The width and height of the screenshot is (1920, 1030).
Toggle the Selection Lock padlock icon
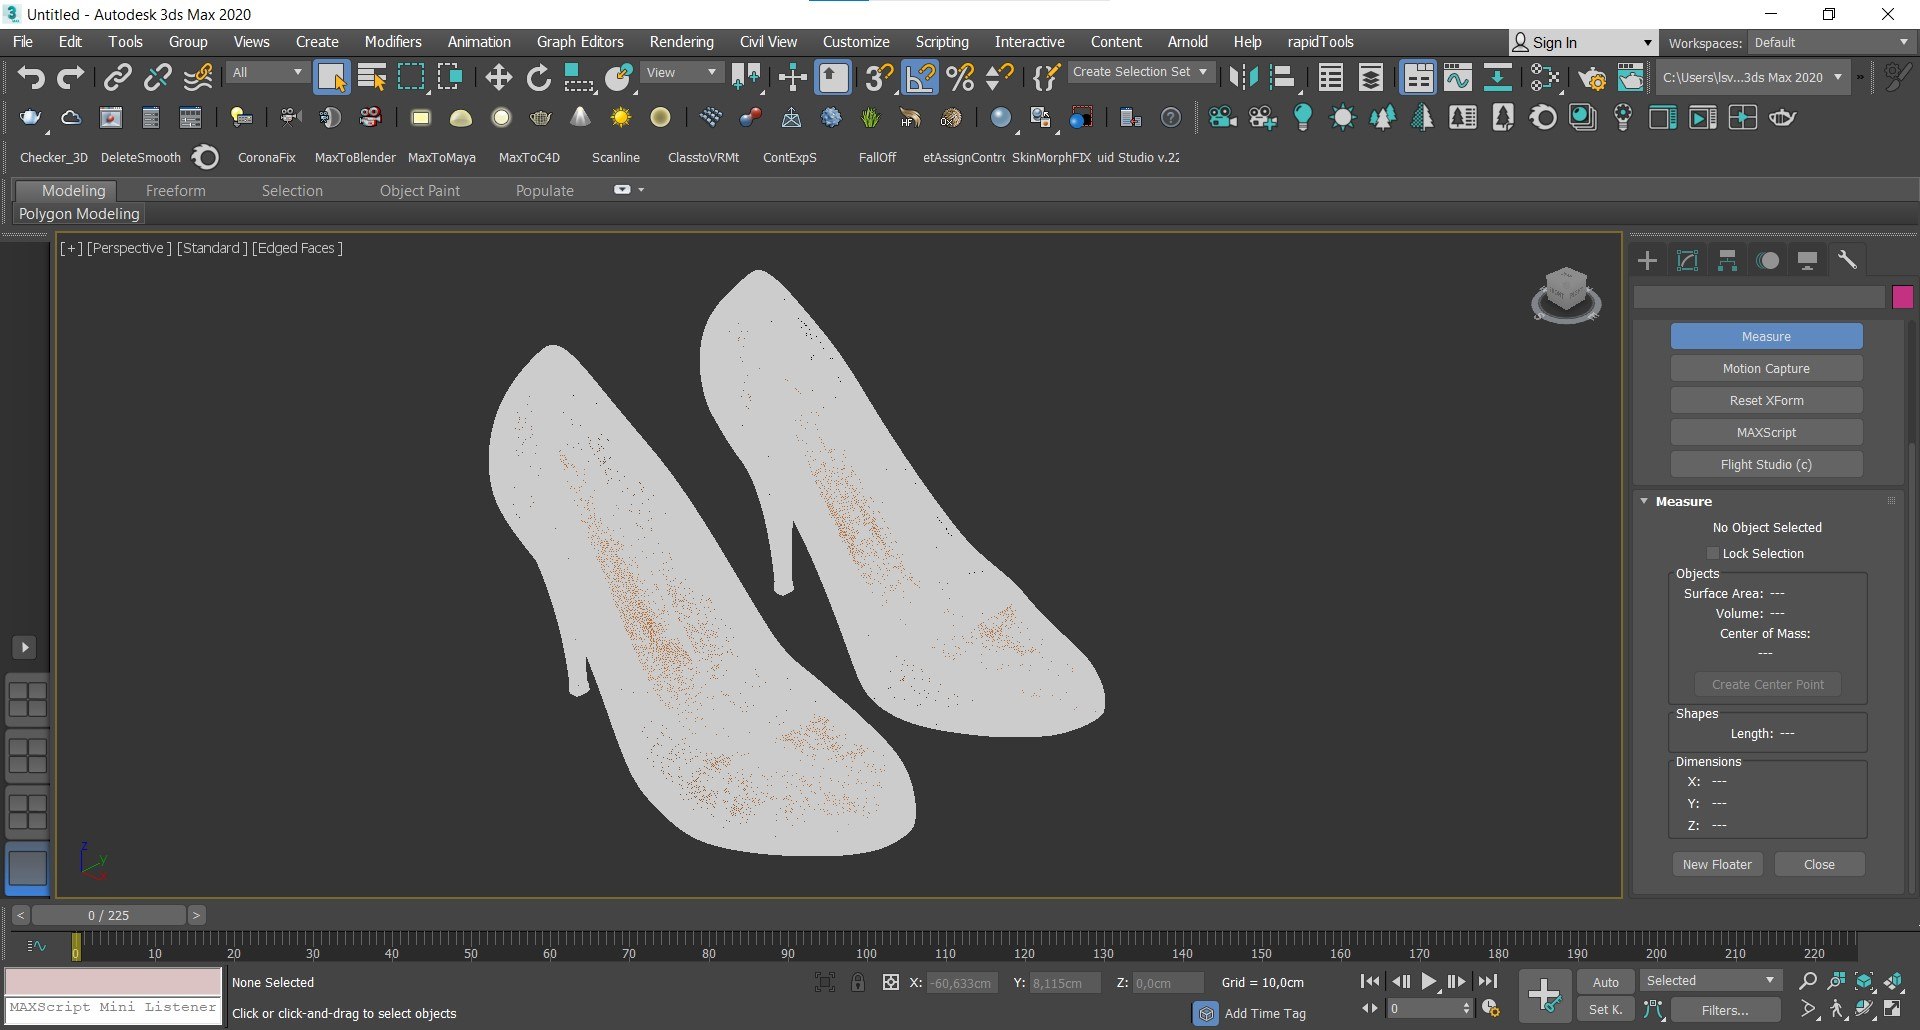(x=858, y=982)
